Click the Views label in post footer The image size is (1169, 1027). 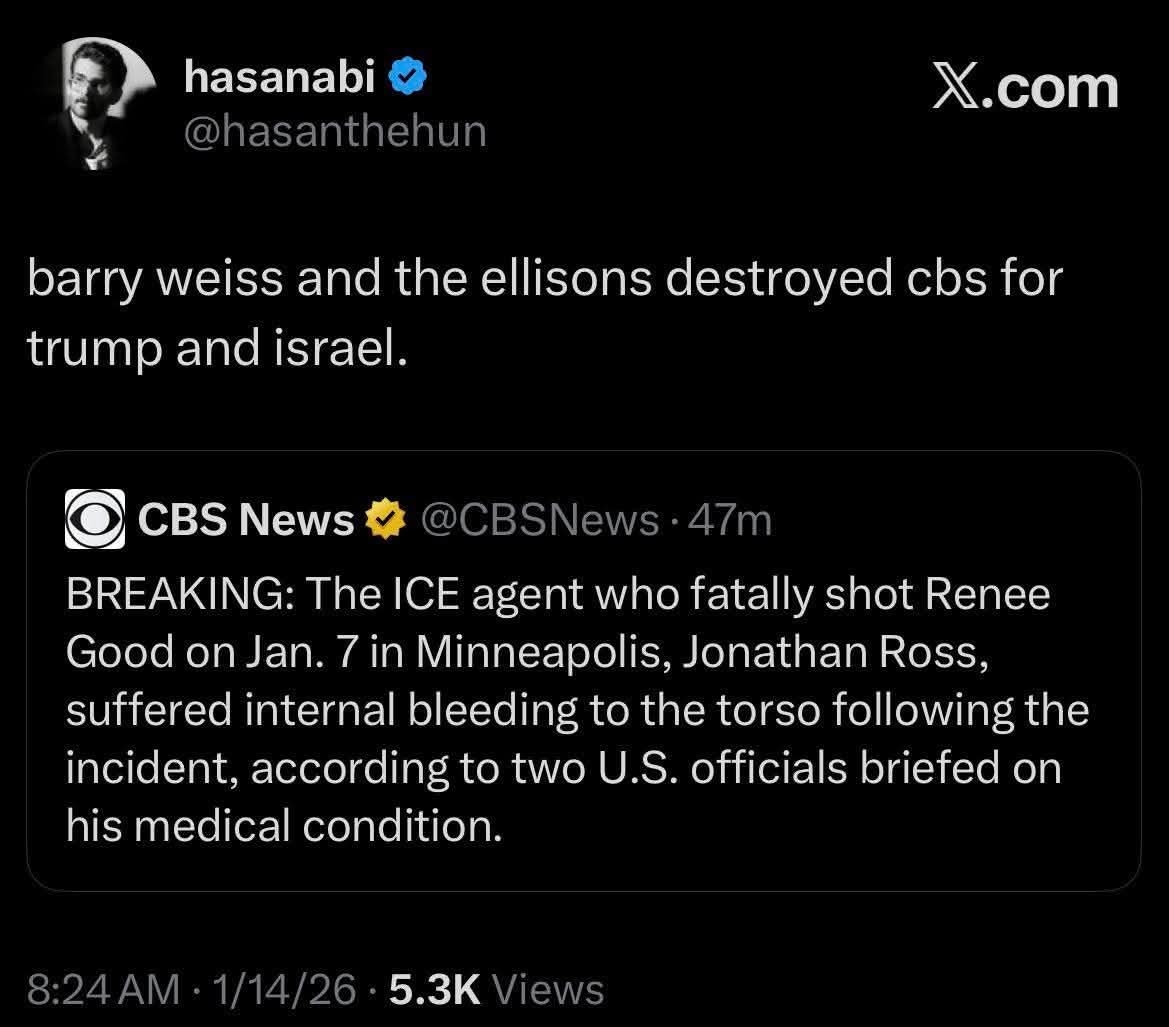pyautogui.click(x=549, y=989)
